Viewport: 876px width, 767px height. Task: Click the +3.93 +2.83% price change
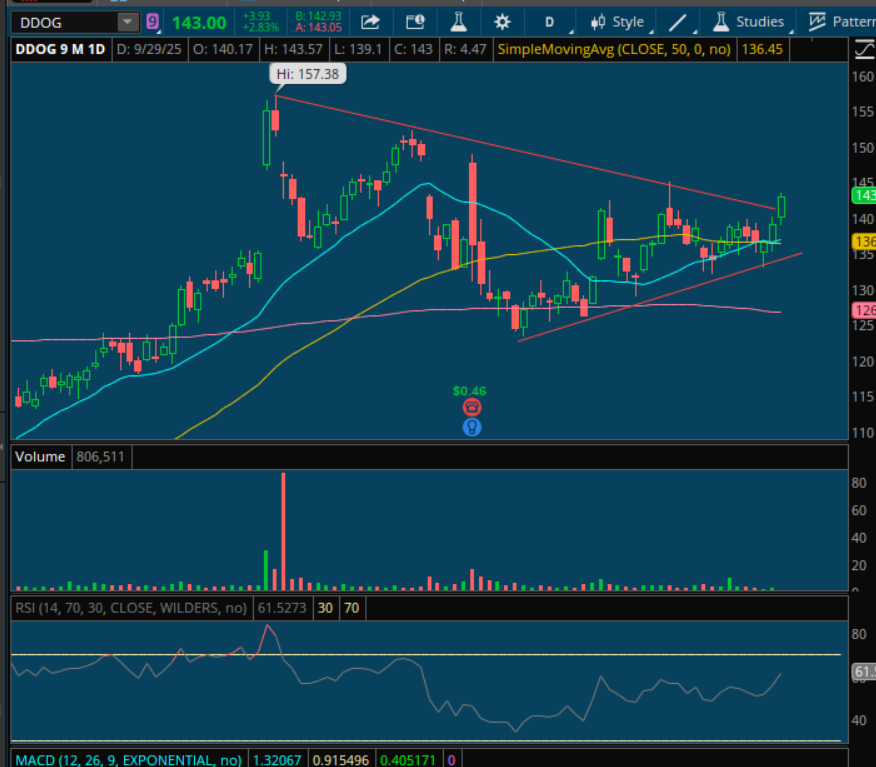[x=260, y=22]
